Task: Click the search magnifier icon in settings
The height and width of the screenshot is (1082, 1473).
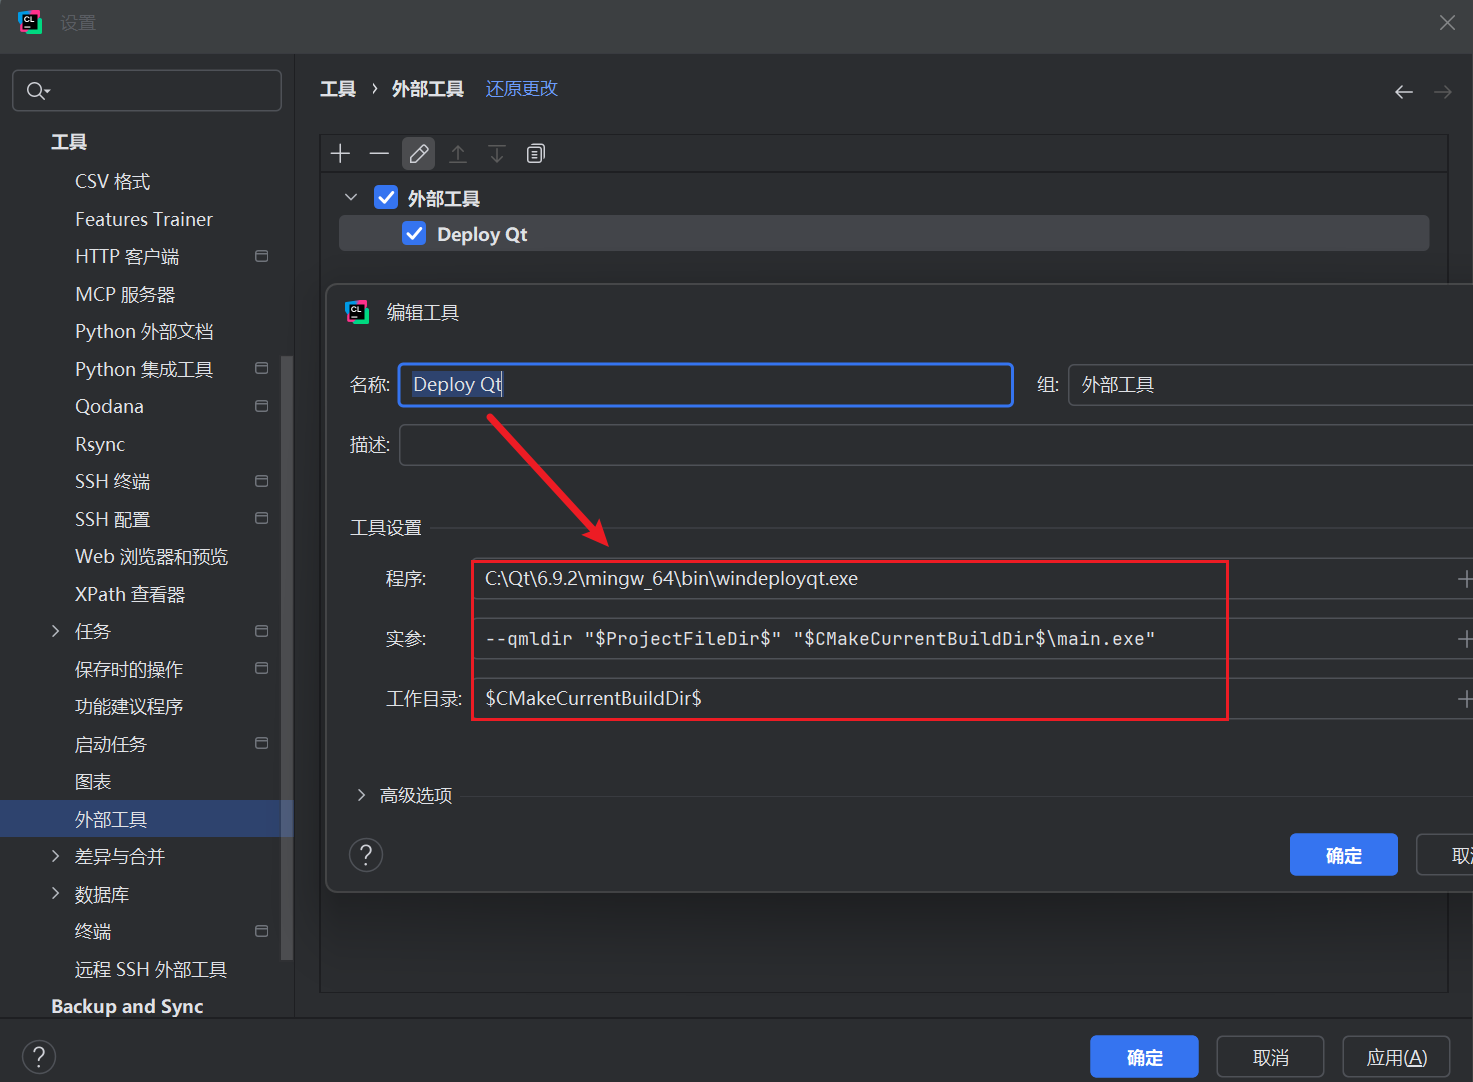Action: 38,90
